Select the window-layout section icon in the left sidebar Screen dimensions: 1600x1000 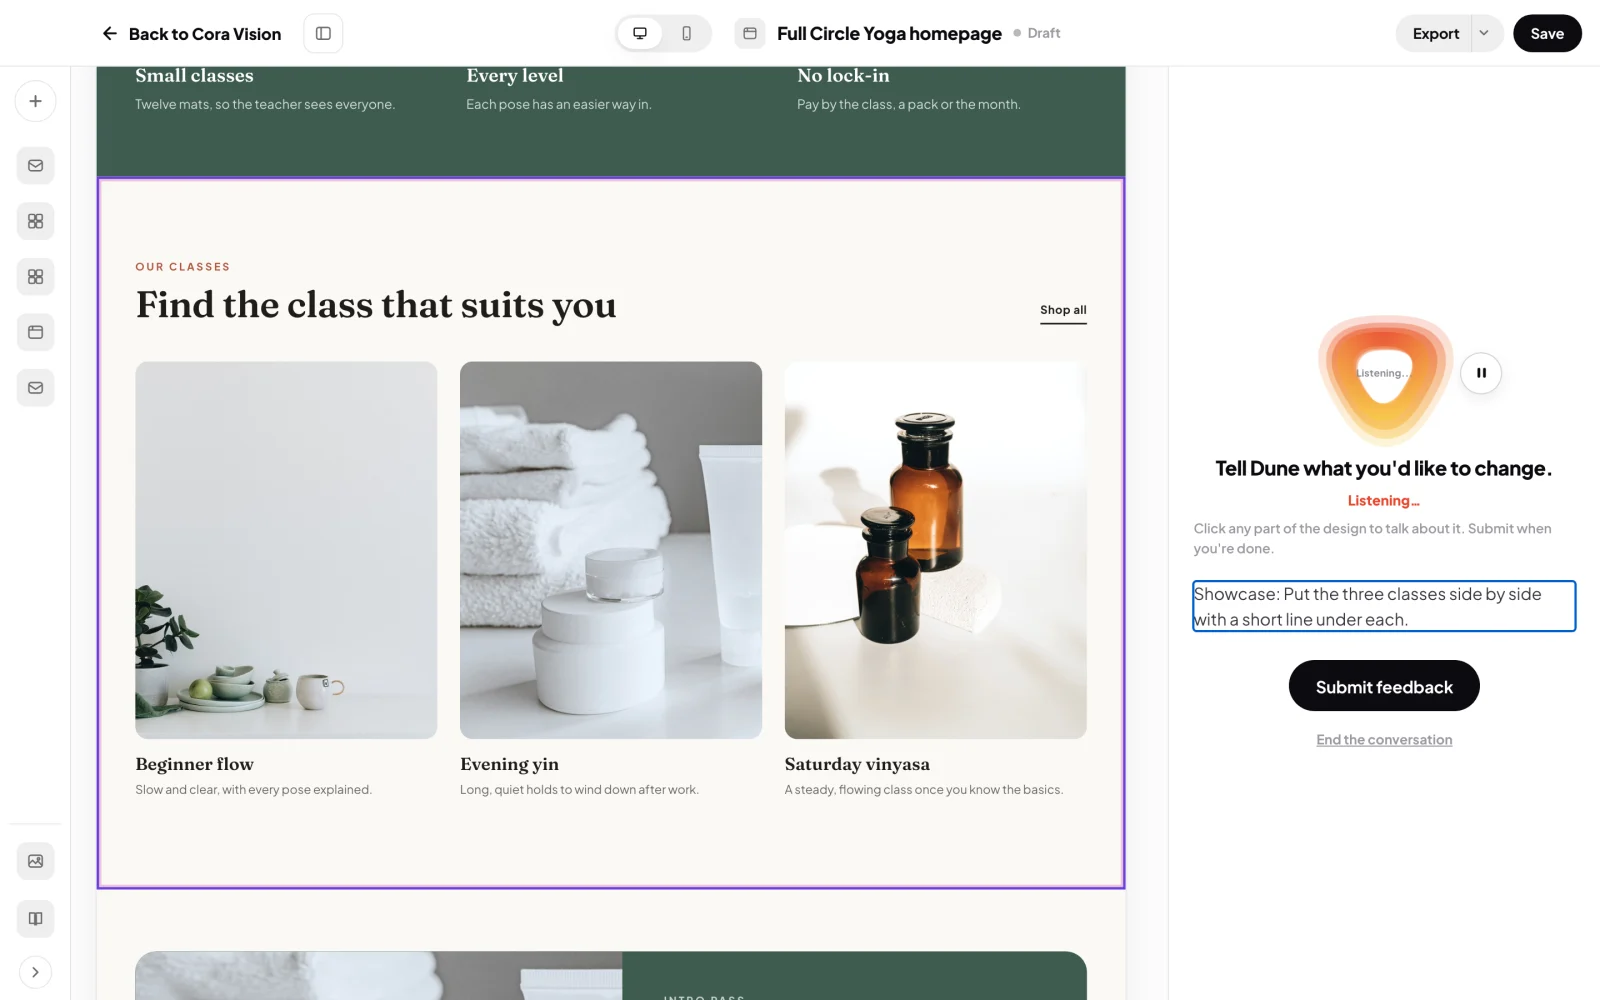(35, 332)
